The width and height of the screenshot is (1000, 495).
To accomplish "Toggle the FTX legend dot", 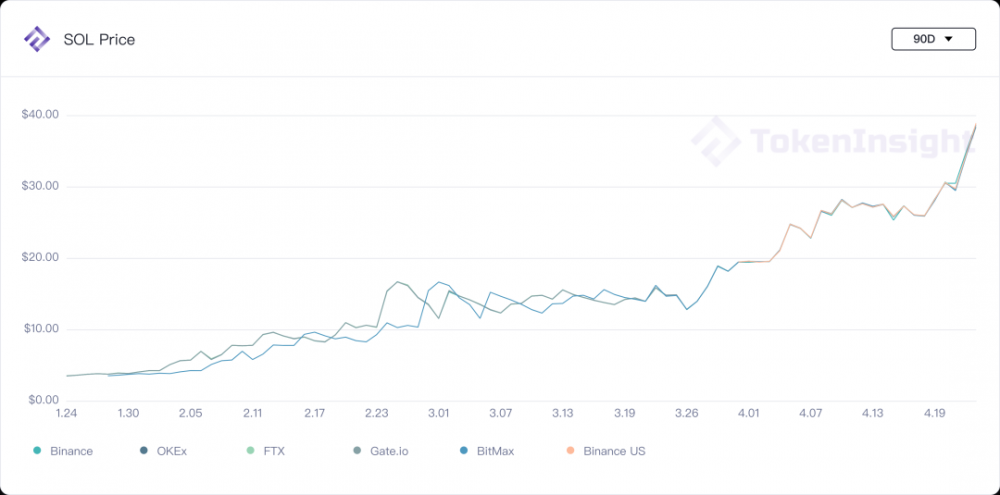I will coord(251,451).
